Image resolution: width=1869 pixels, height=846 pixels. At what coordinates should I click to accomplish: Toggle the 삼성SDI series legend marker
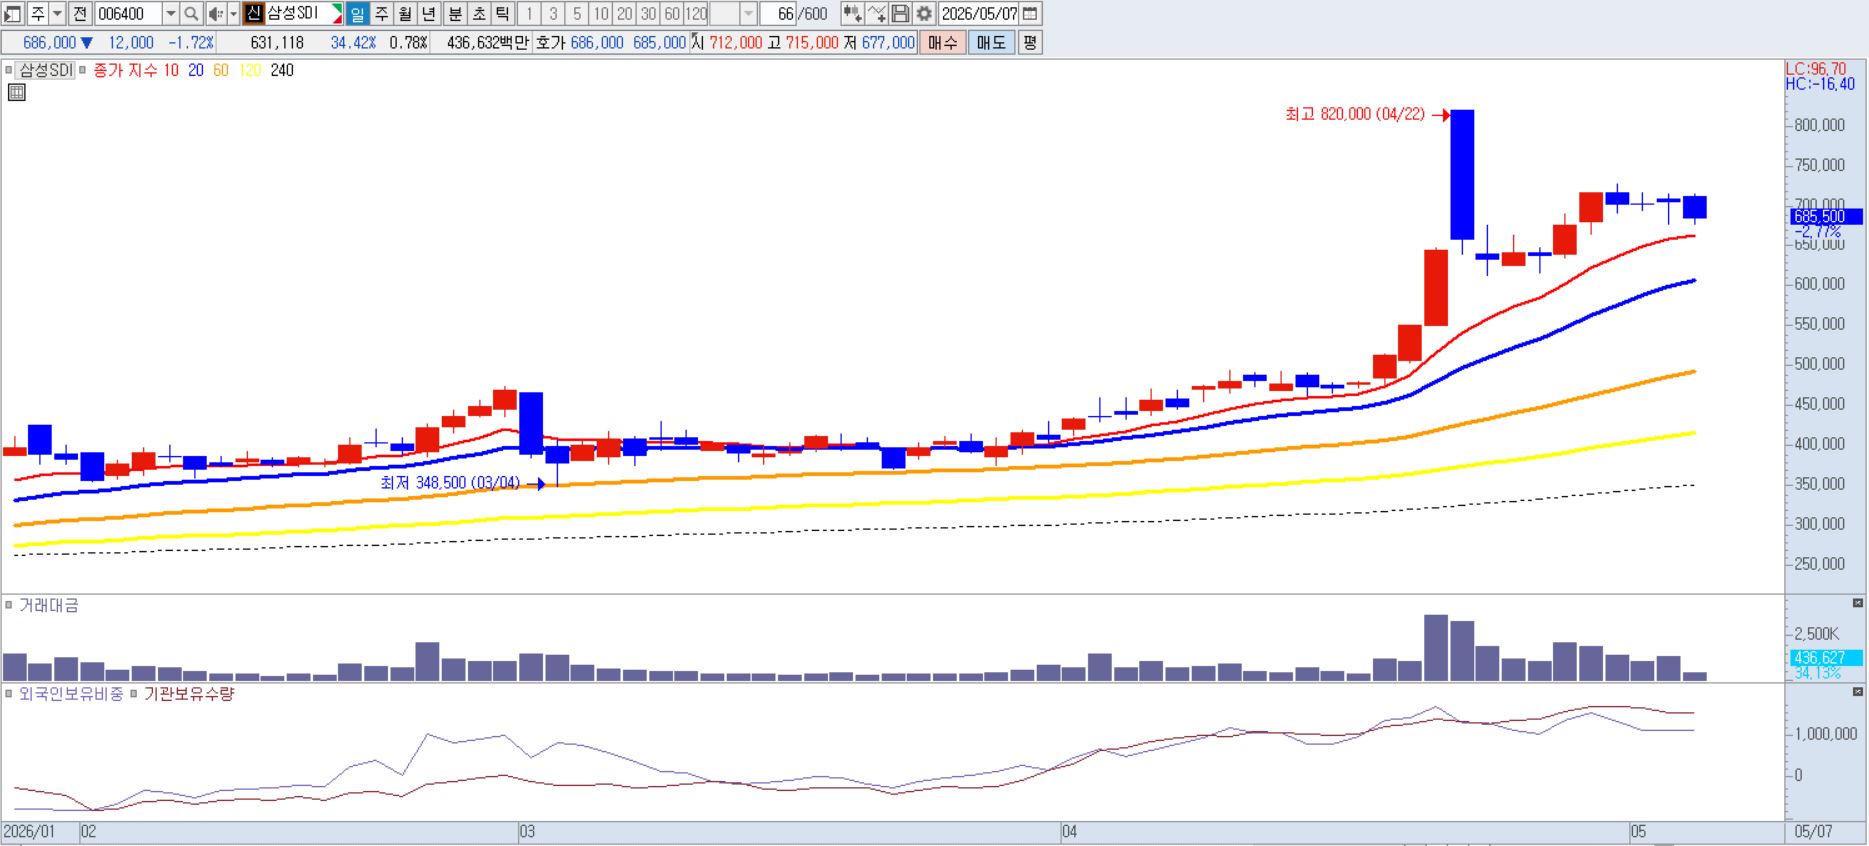(9, 70)
